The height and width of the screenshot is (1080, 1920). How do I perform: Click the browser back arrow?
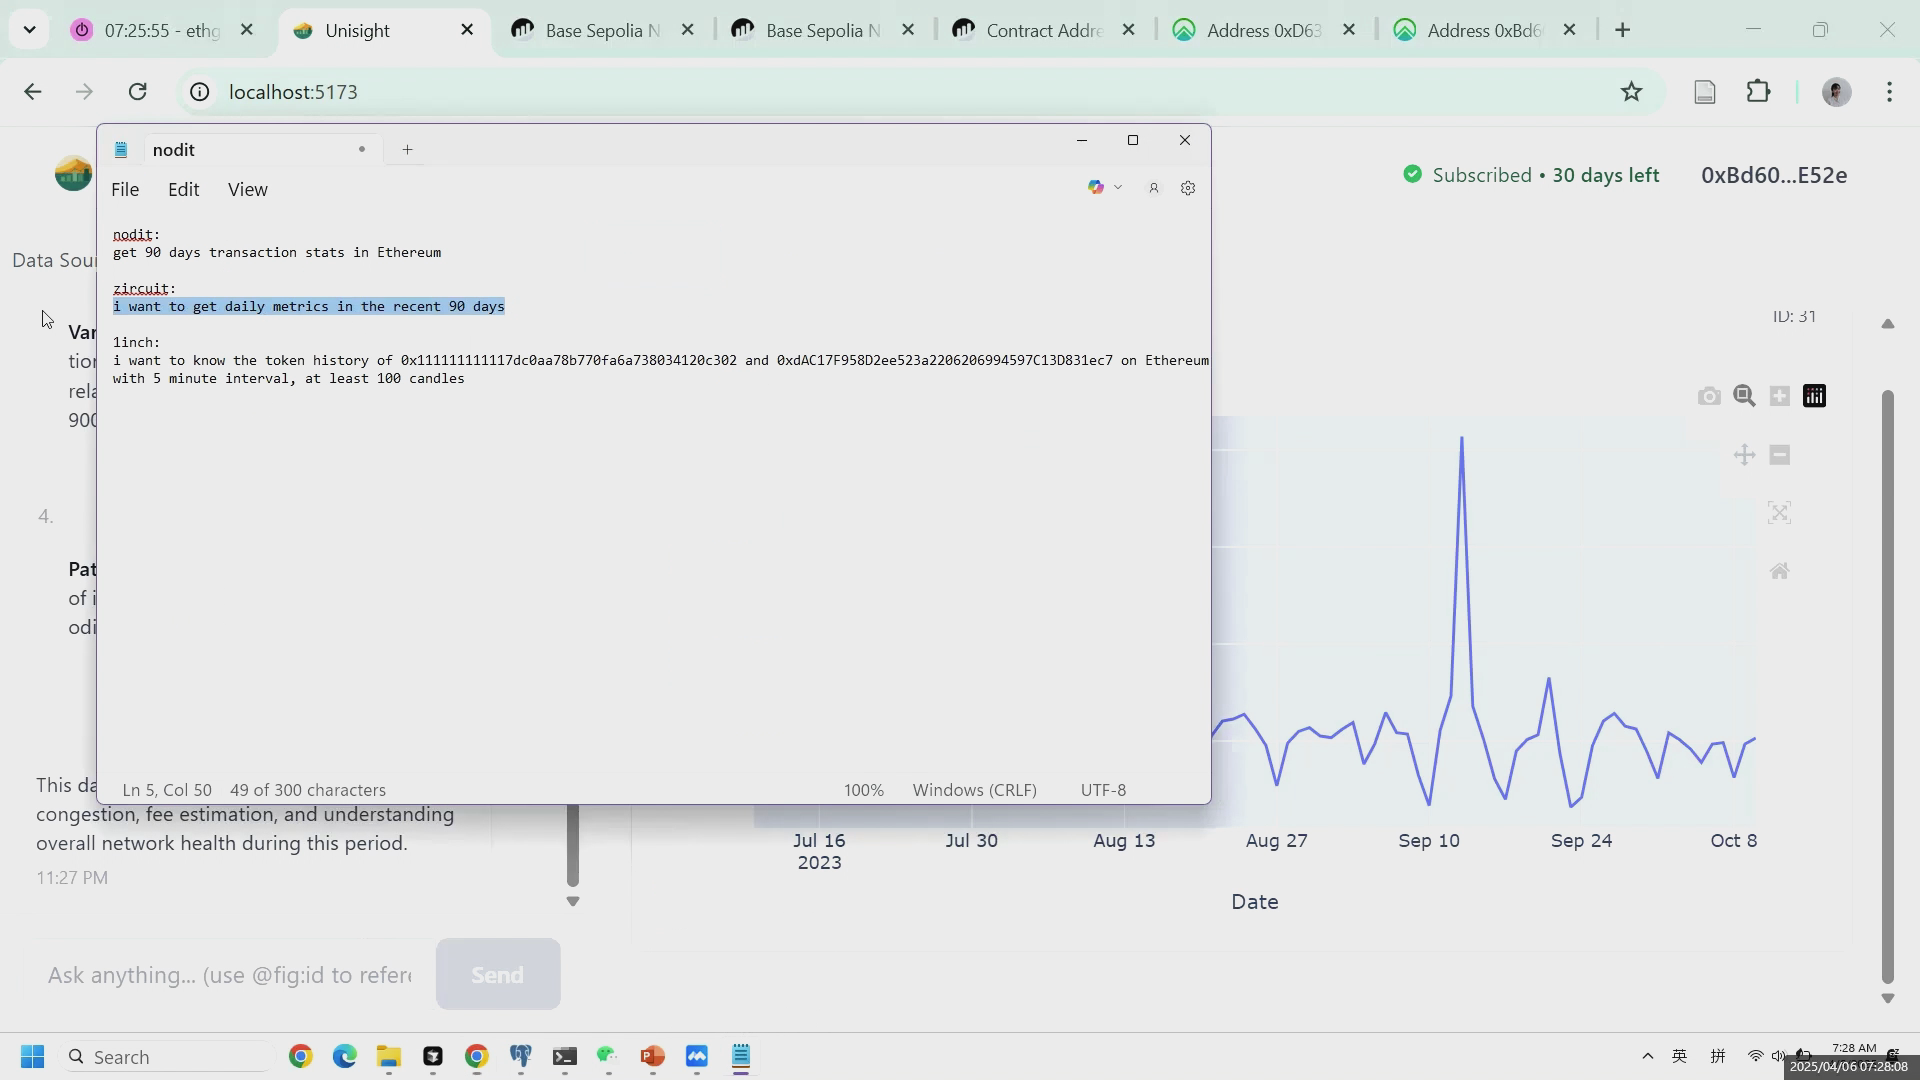pos(32,92)
